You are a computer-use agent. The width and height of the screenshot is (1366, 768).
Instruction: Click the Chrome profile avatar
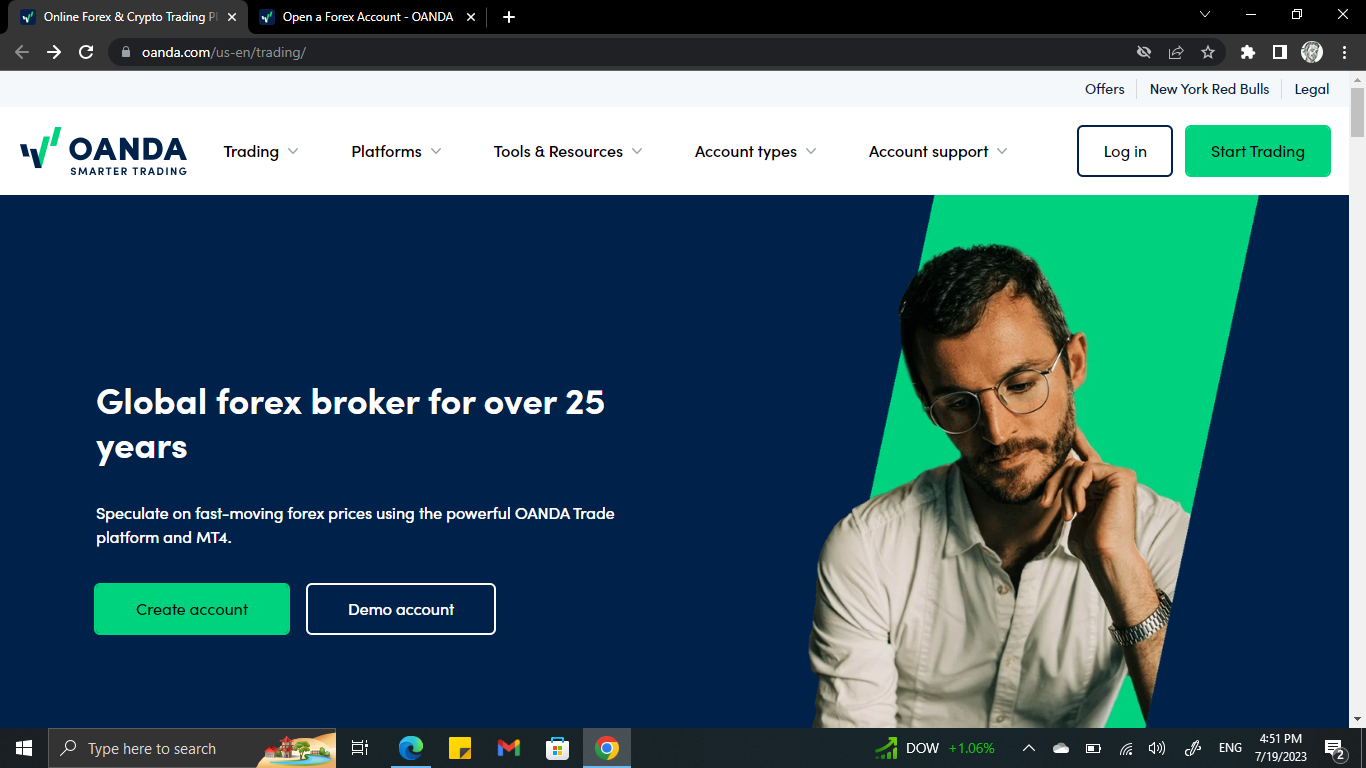click(1312, 52)
